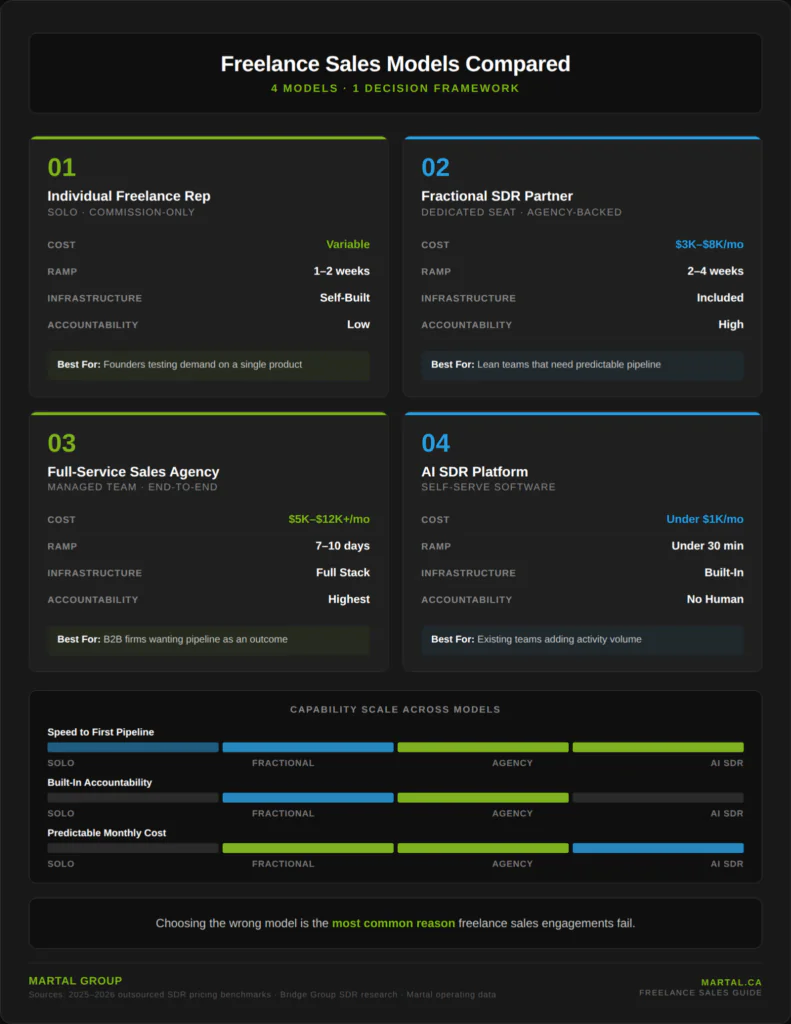Click the AI SDR bar under Speed to First Pipeline
The image size is (791, 1024).
658,747
